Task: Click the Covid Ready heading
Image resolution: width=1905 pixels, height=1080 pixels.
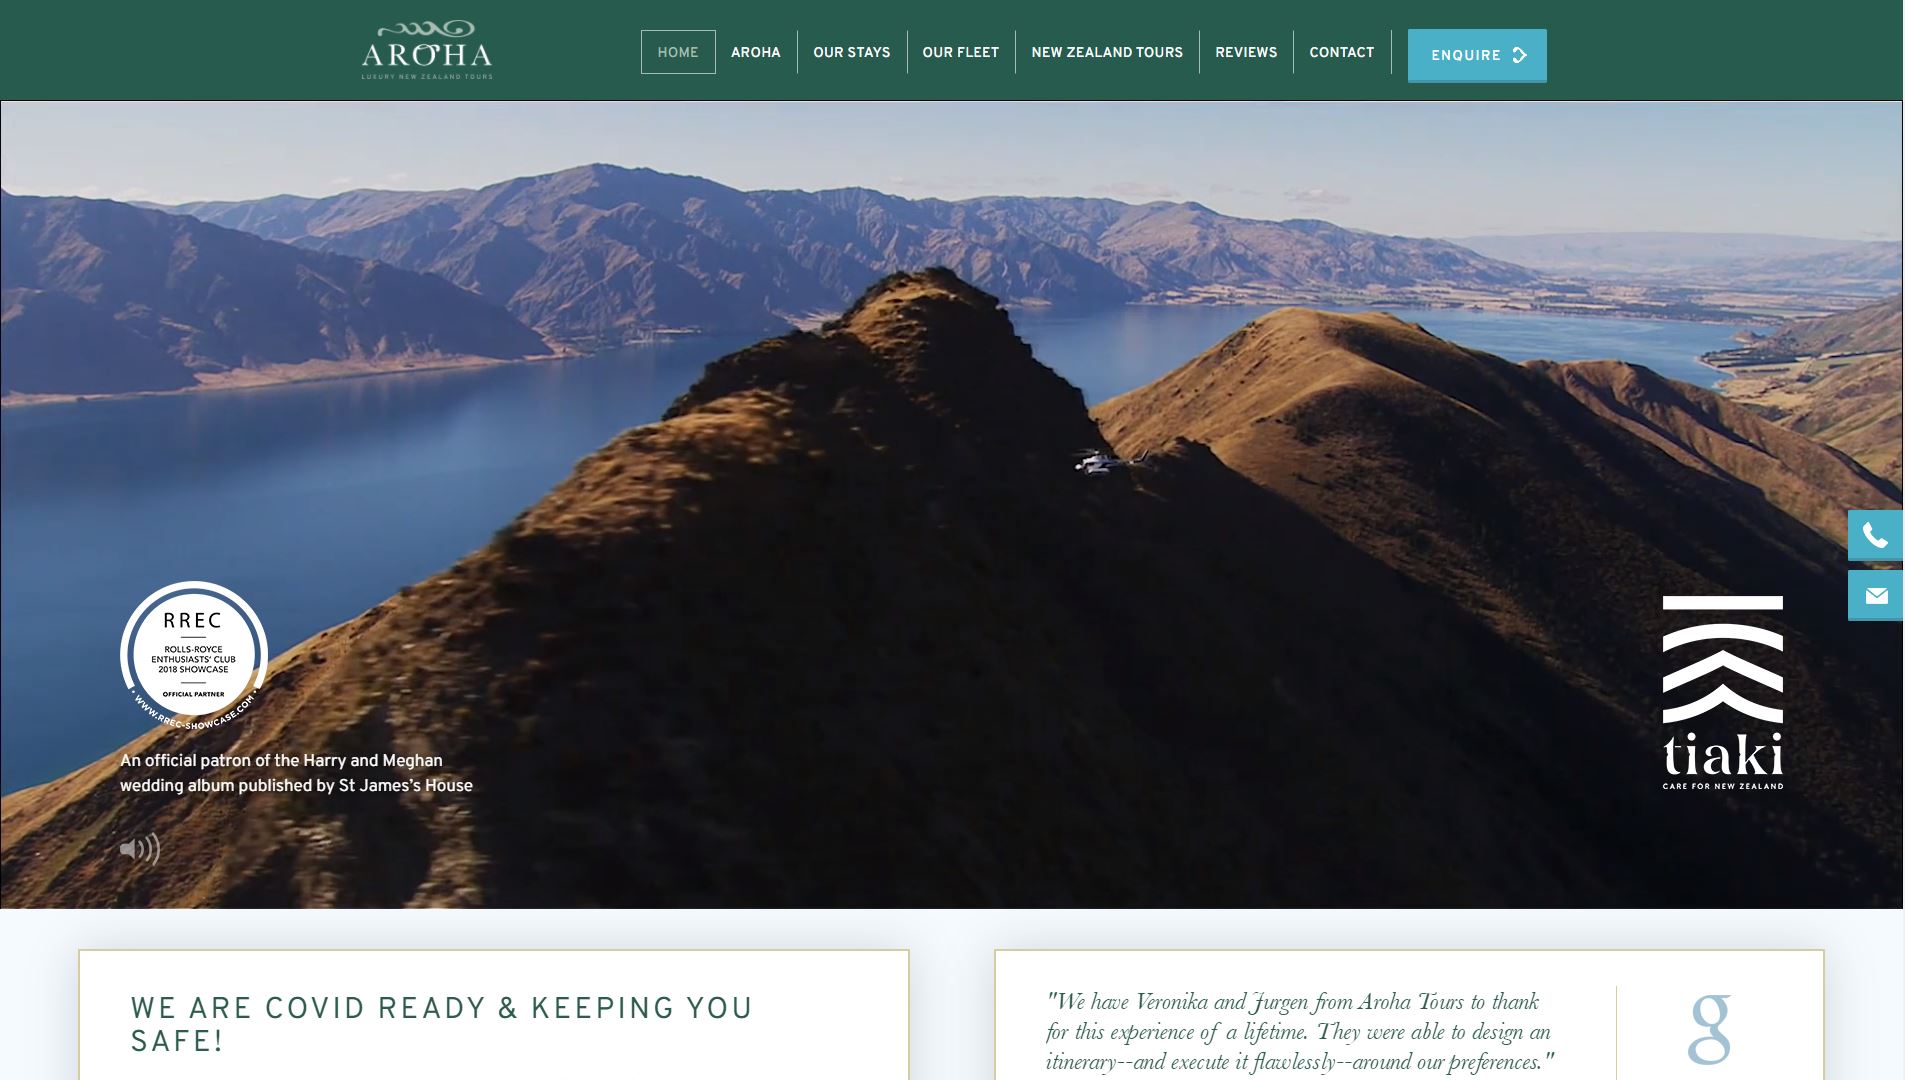Action: click(441, 1024)
